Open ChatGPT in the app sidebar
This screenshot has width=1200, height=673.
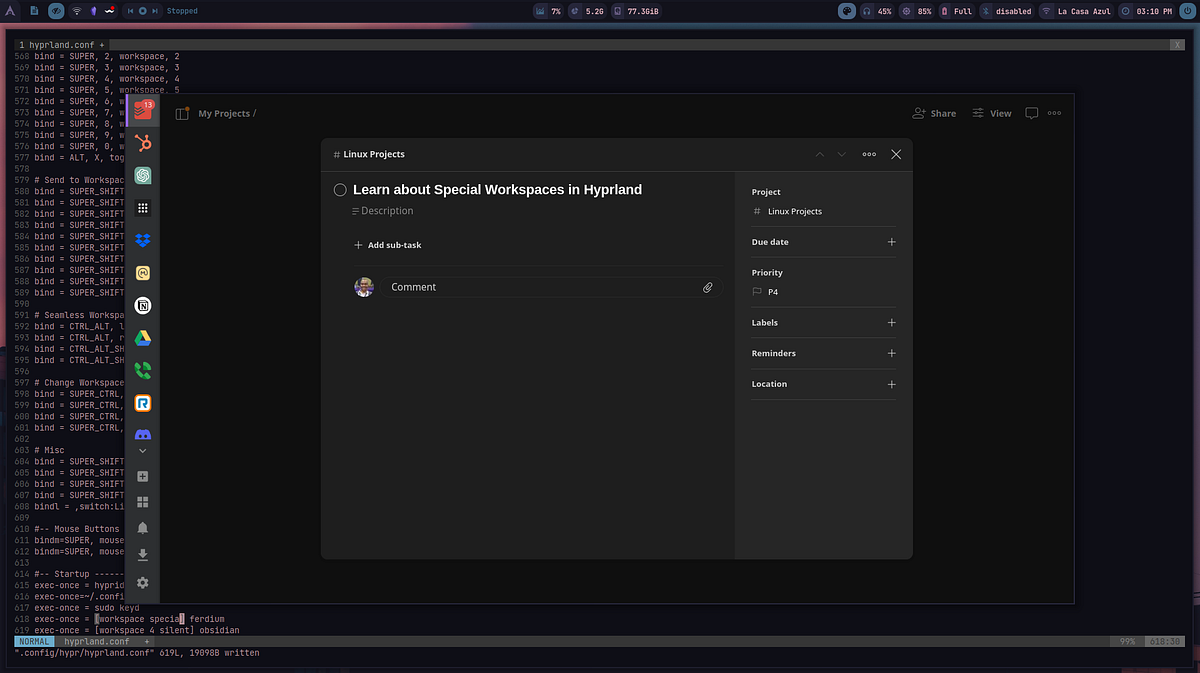click(142, 175)
